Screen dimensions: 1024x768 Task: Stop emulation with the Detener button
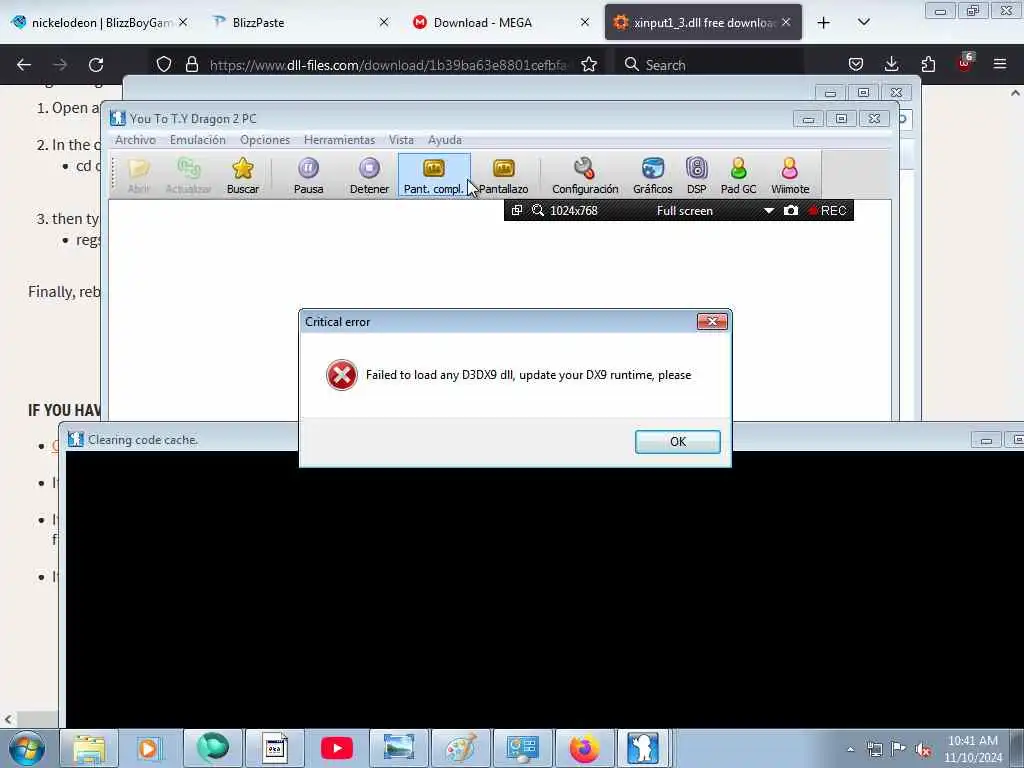coord(369,176)
